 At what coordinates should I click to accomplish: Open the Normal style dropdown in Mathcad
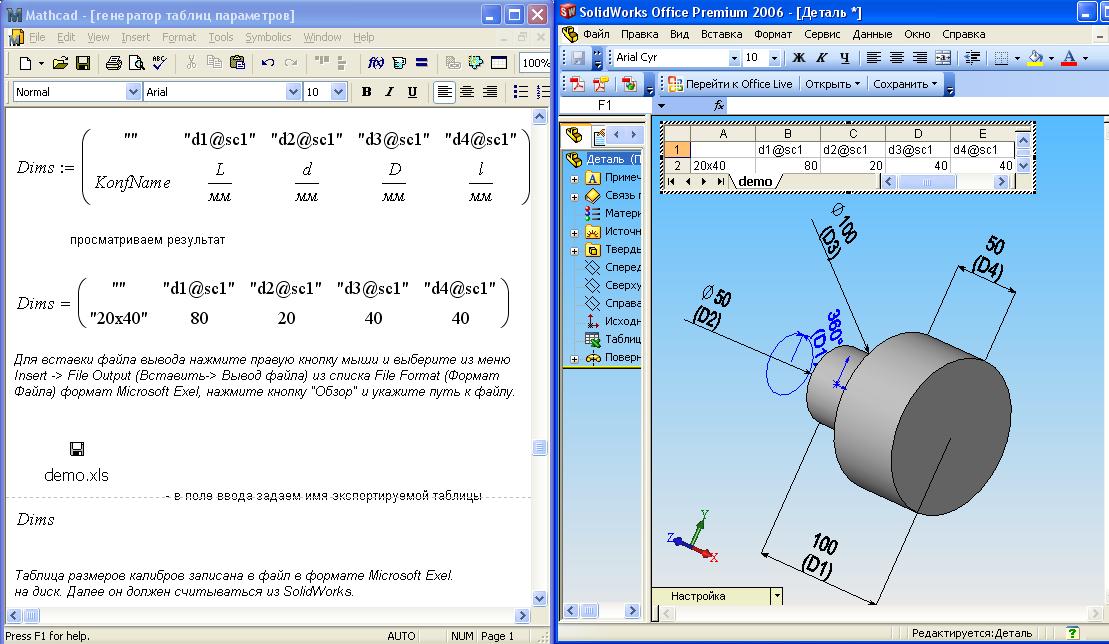(x=133, y=92)
